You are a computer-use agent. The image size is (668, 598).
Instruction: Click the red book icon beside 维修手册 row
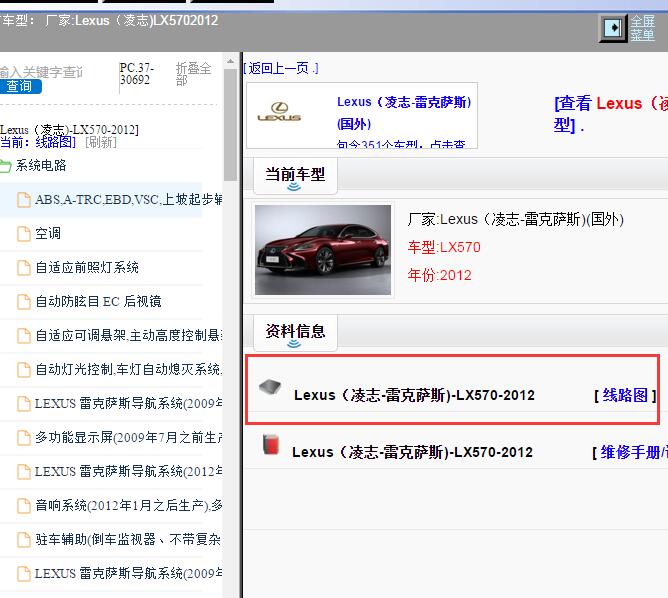(x=271, y=444)
